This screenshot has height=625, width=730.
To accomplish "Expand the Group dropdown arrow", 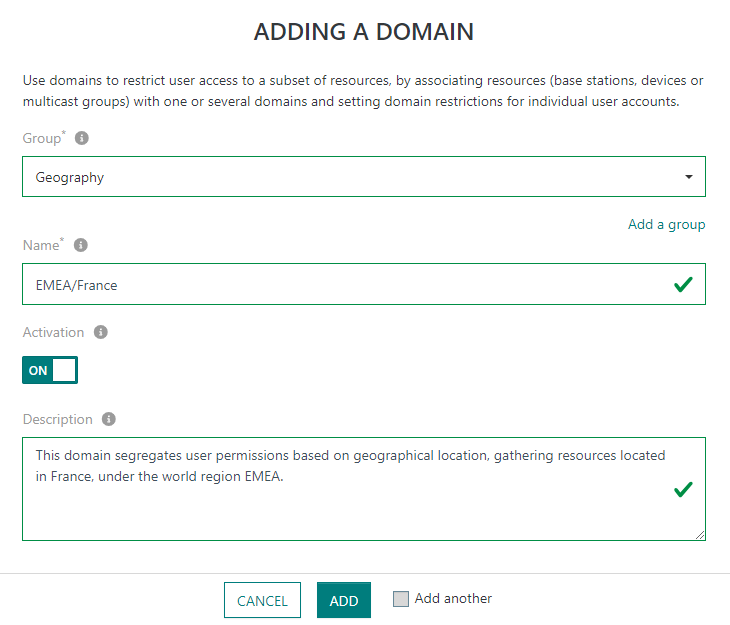I will tap(688, 177).
